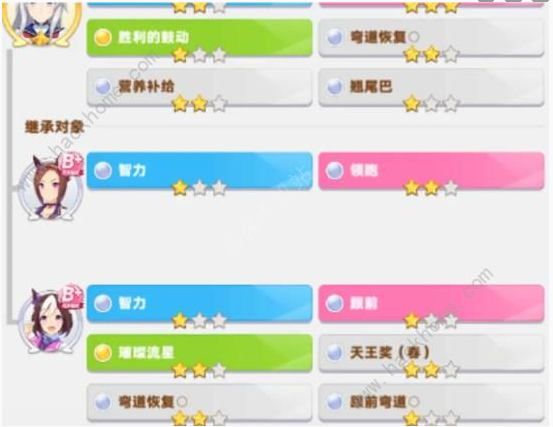
Task: Click the orb icon on the 领跑 bar
Action: click(334, 170)
